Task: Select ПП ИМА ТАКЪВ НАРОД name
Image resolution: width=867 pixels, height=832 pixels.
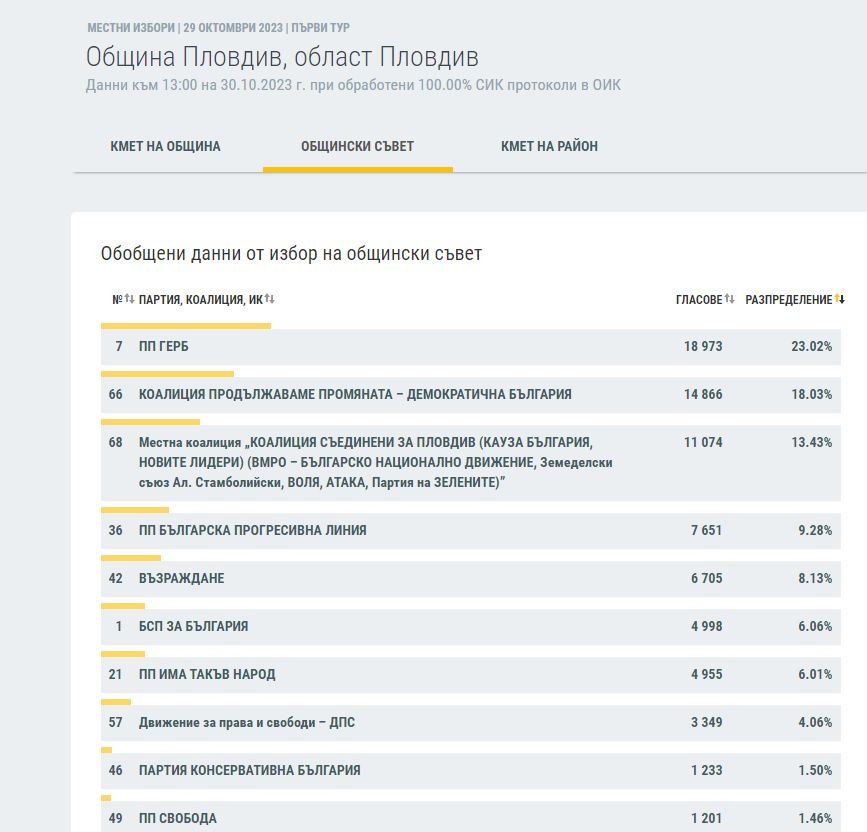Action: 207,674
